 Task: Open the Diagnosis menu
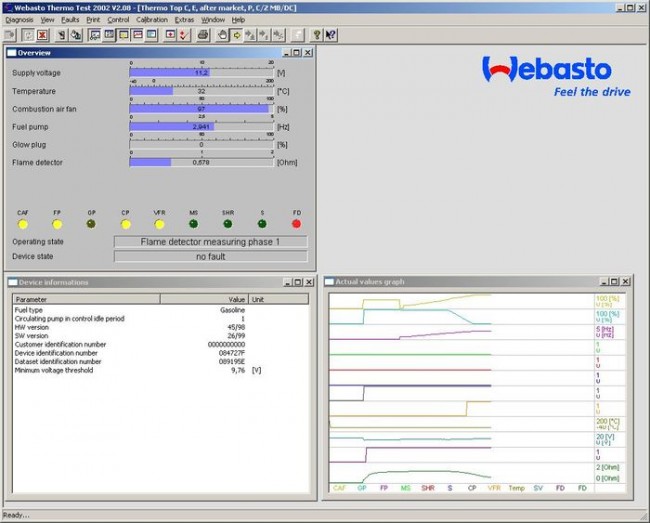(19, 20)
